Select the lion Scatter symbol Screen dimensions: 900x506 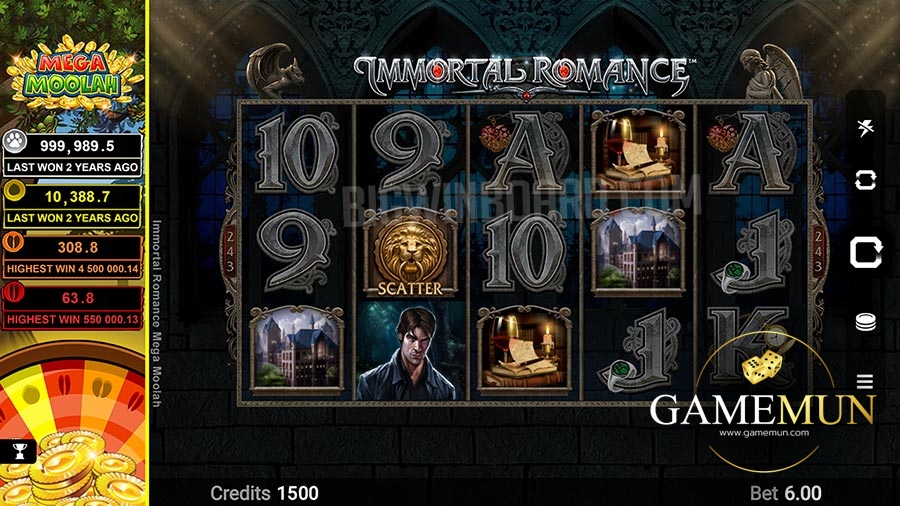tap(410, 252)
